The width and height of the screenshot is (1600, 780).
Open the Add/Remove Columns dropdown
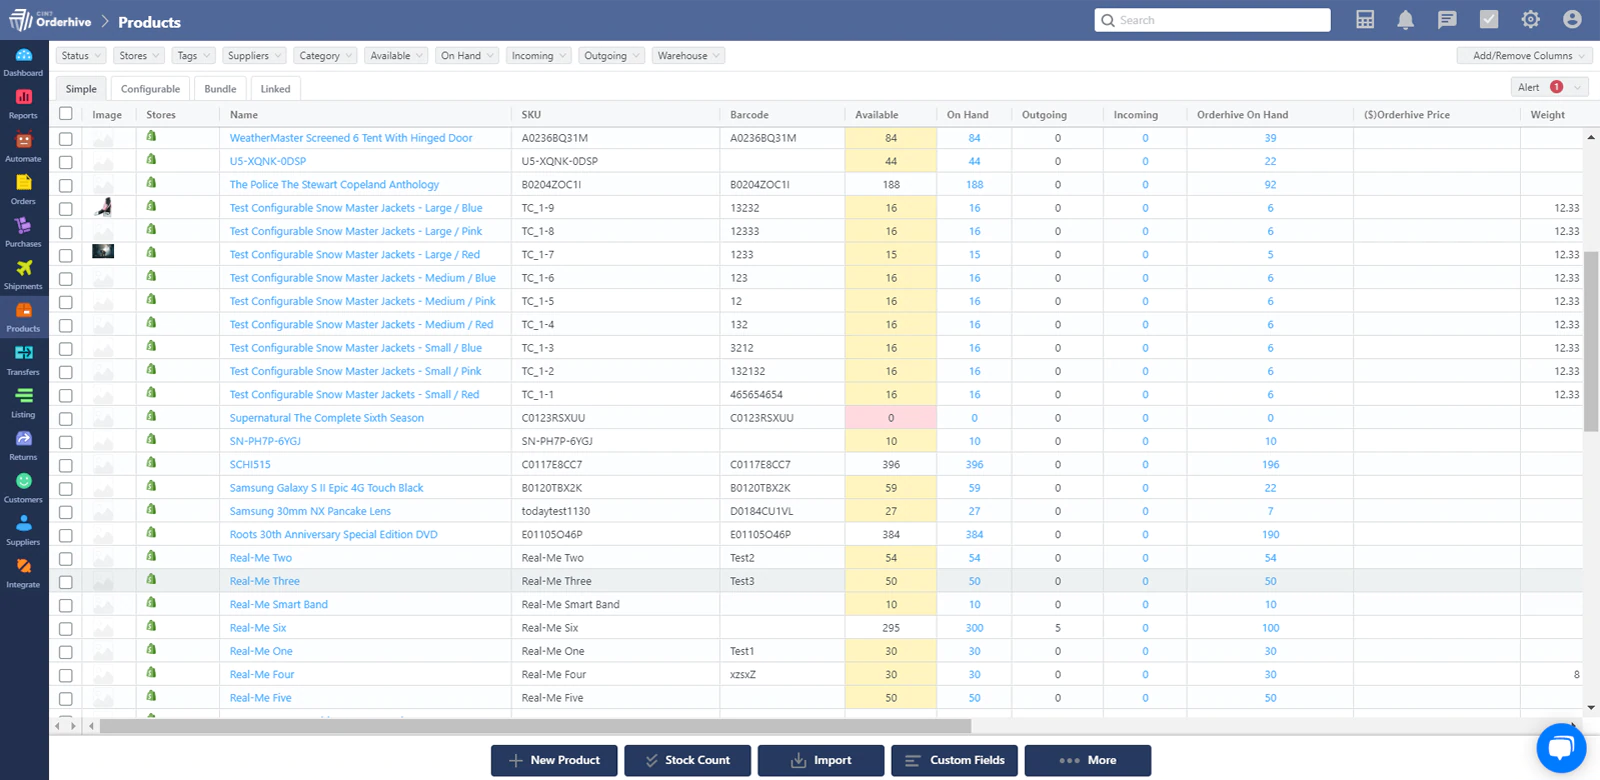coord(1524,56)
